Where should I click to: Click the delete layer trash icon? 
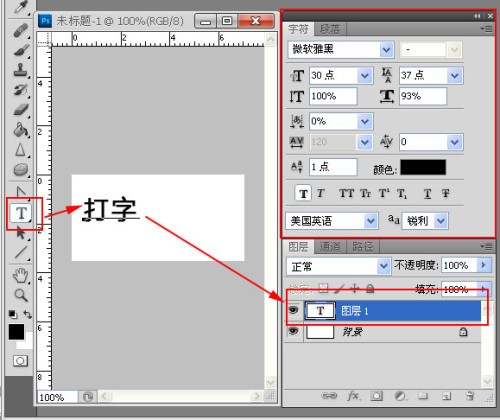pyautogui.click(x=470, y=396)
